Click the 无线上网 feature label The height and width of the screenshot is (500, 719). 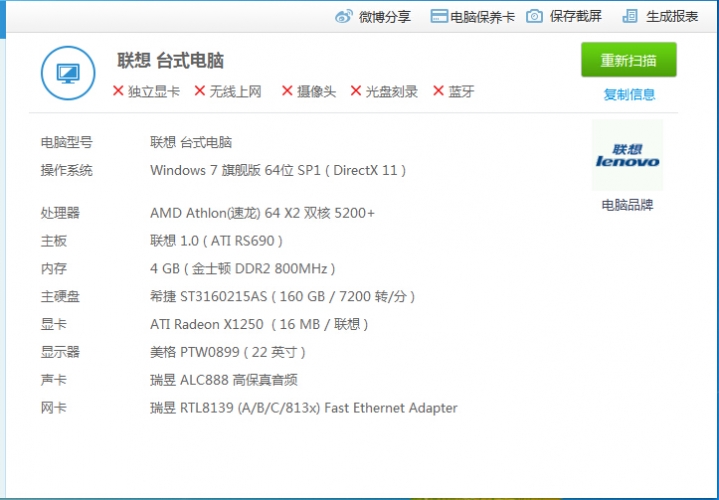pos(236,92)
